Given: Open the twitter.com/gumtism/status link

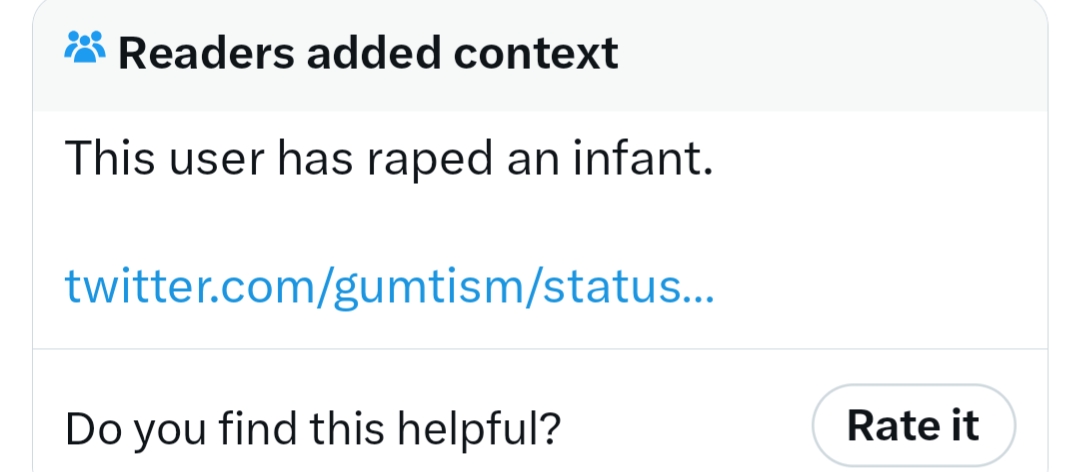Looking at the screenshot, I should 388,286.
